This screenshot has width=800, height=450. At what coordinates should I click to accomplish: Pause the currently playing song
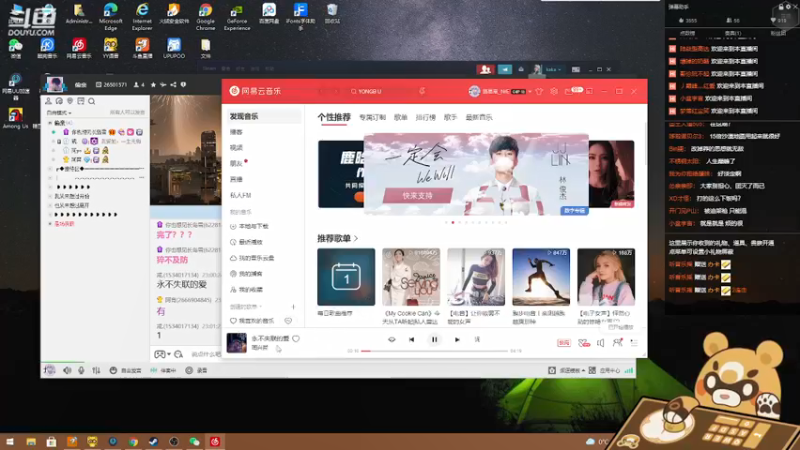tap(434, 339)
